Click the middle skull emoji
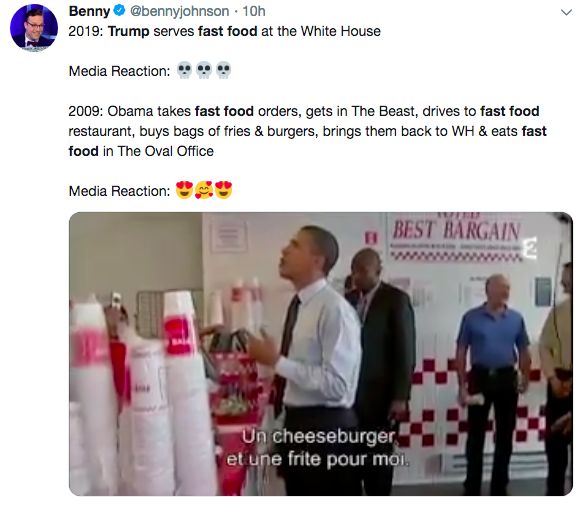Screen dimensions: 584x511 (204, 70)
